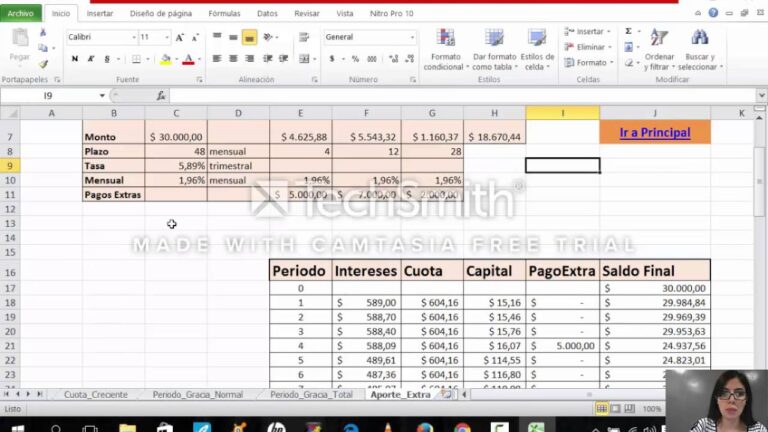Open Estilos de celda gallery
Image resolution: width=768 pixels, height=432 pixels.
(537, 49)
